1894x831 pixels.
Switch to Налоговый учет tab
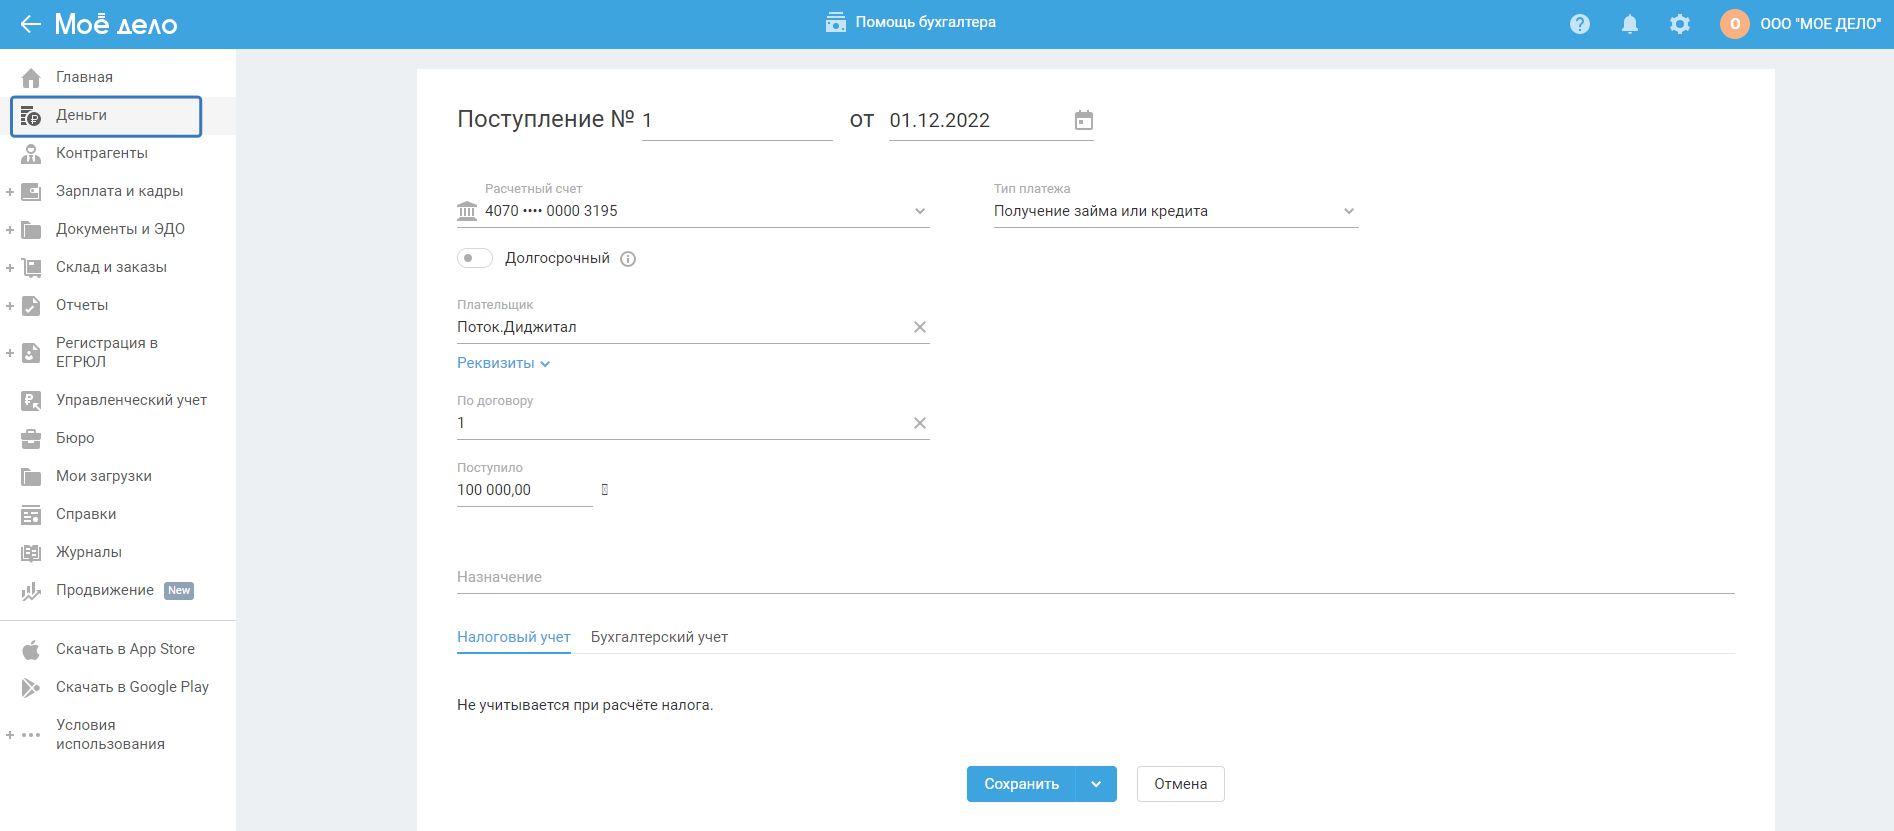click(x=514, y=637)
